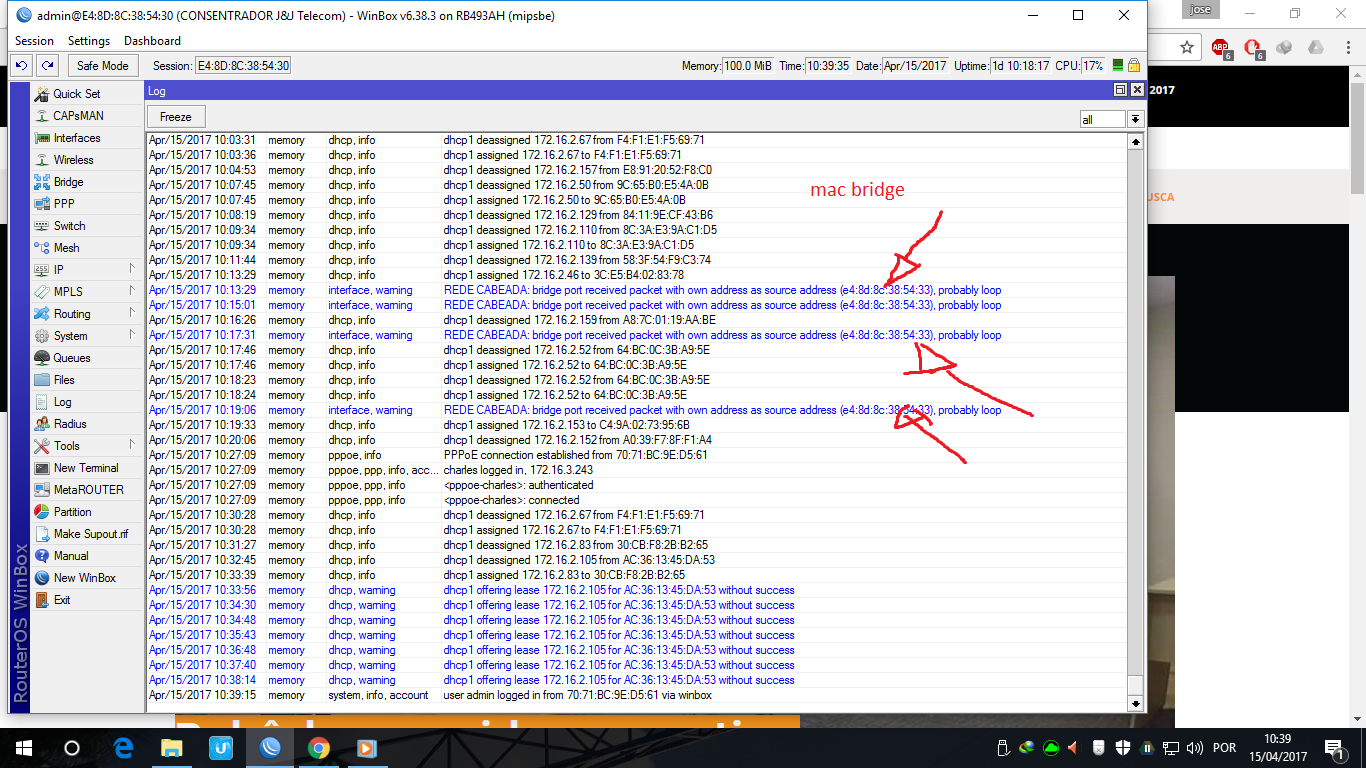Open the Chrome three-dot menu
The height and width of the screenshot is (768, 1366).
point(1347,48)
